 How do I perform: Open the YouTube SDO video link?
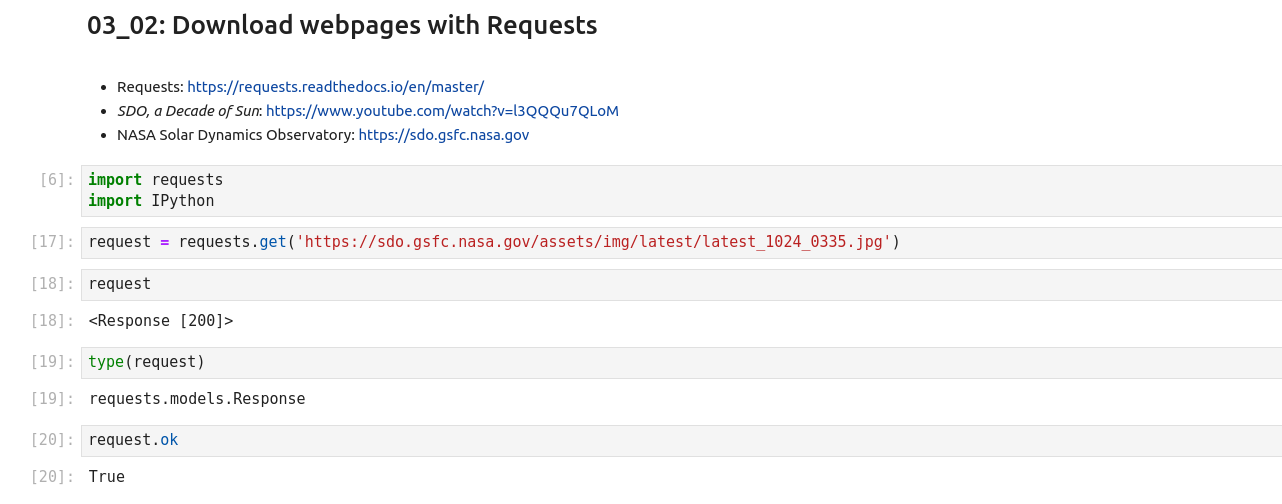pos(442,111)
